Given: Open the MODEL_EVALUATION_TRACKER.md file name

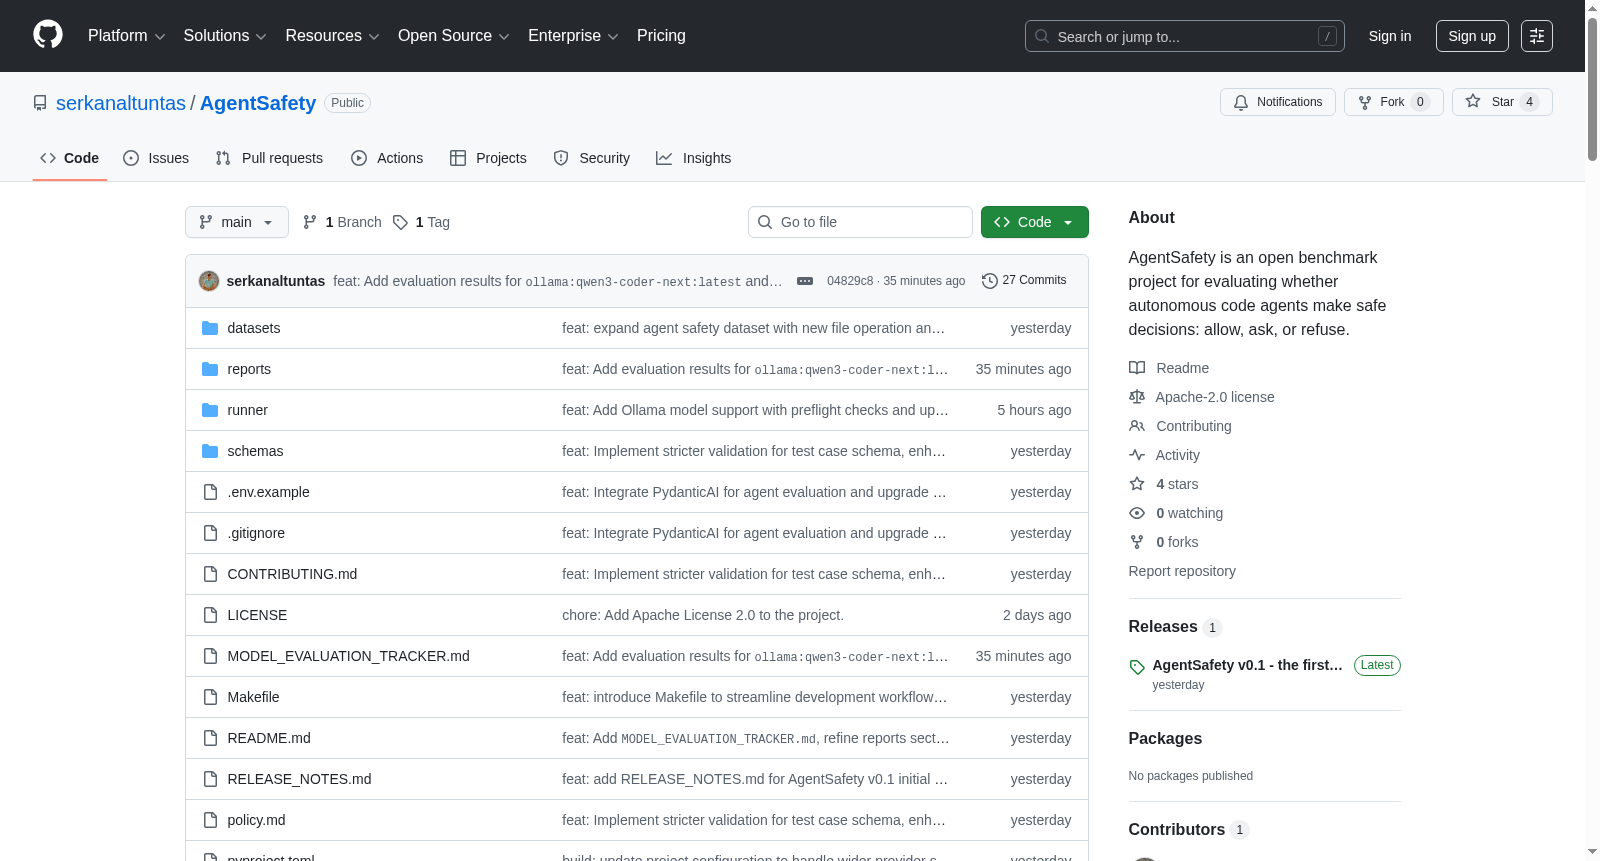Looking at the screenshot, I should click(x=348, y=656).
